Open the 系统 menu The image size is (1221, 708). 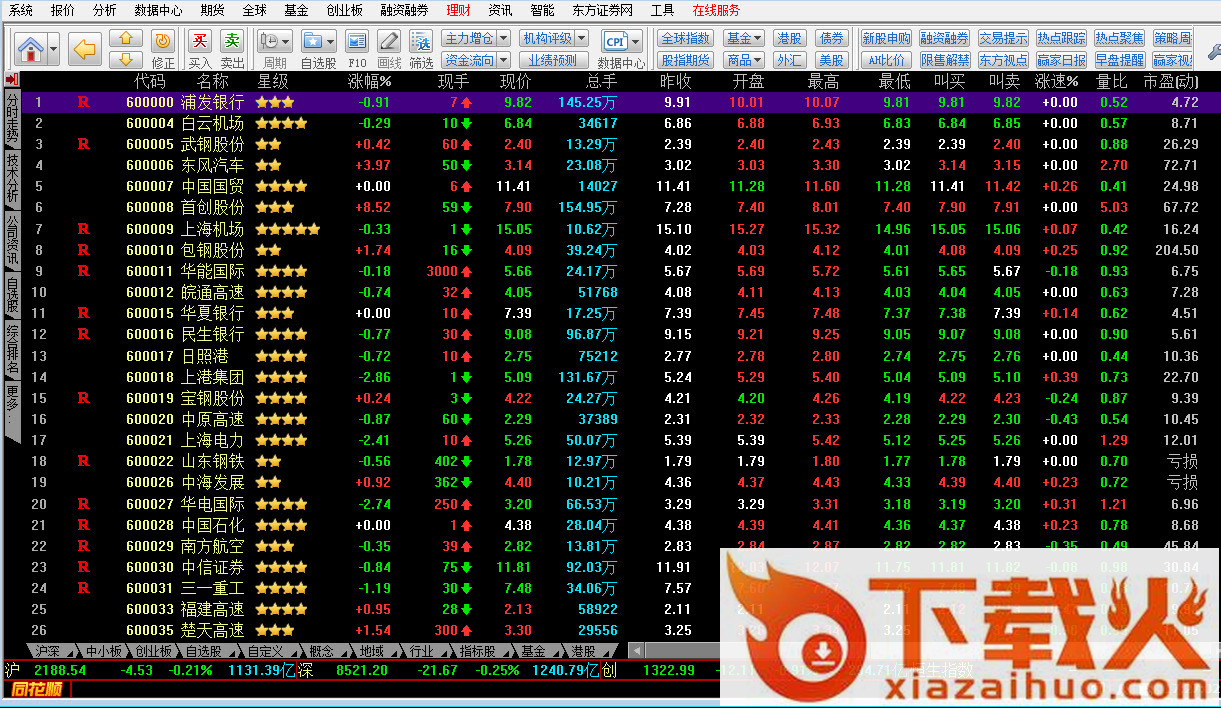click(21, 10)
